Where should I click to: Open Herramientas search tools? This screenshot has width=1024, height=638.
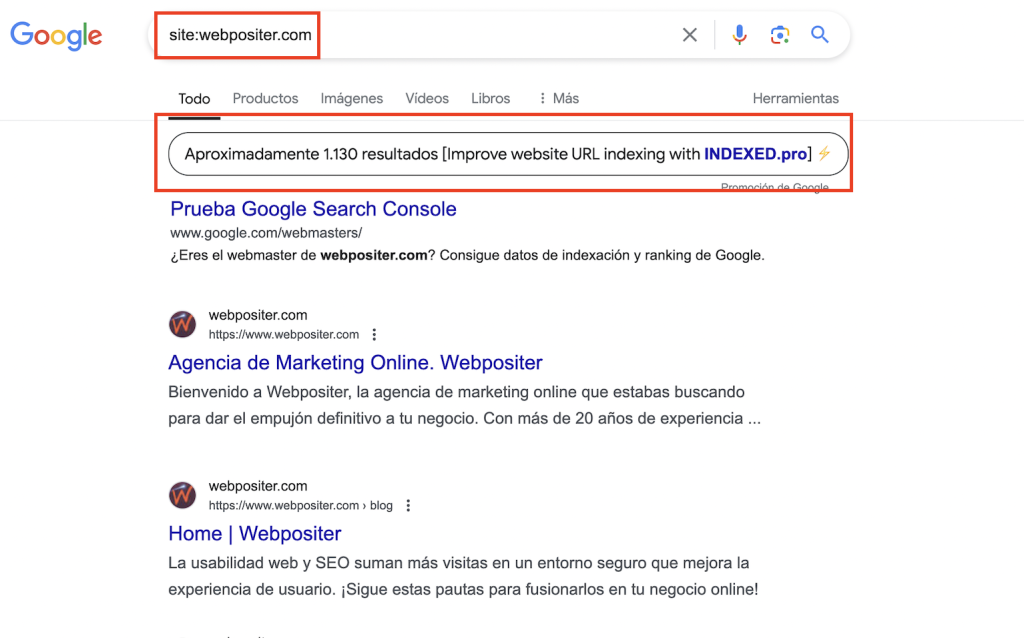tap(795, 98)
